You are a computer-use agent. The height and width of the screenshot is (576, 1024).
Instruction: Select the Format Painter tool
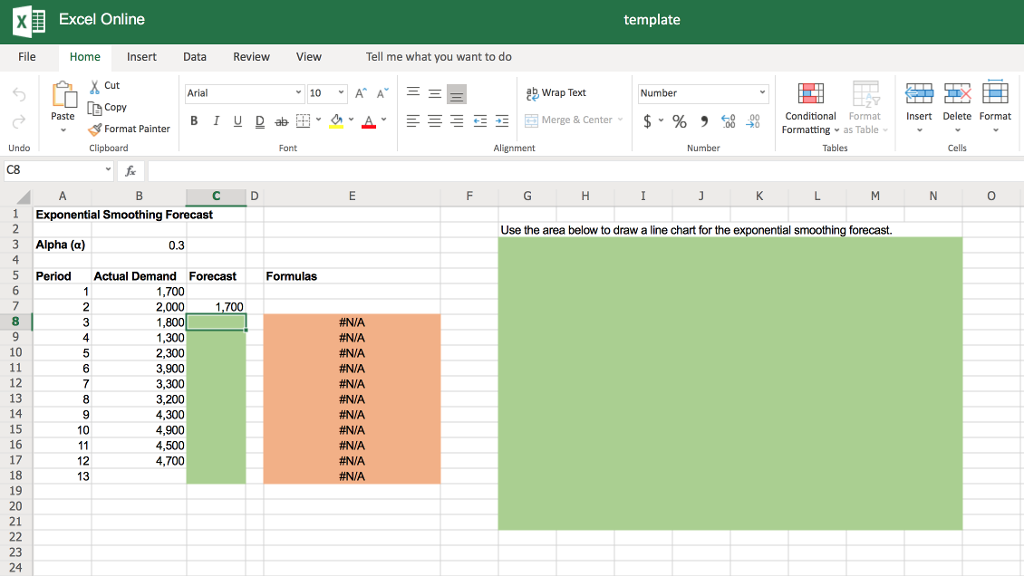pos(130,128)
